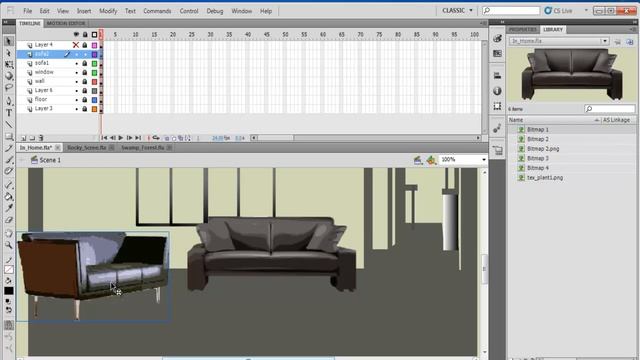This screenshot has height=360, width=640.
Task: Unlock Layer 3
Action: pos(85,109)
